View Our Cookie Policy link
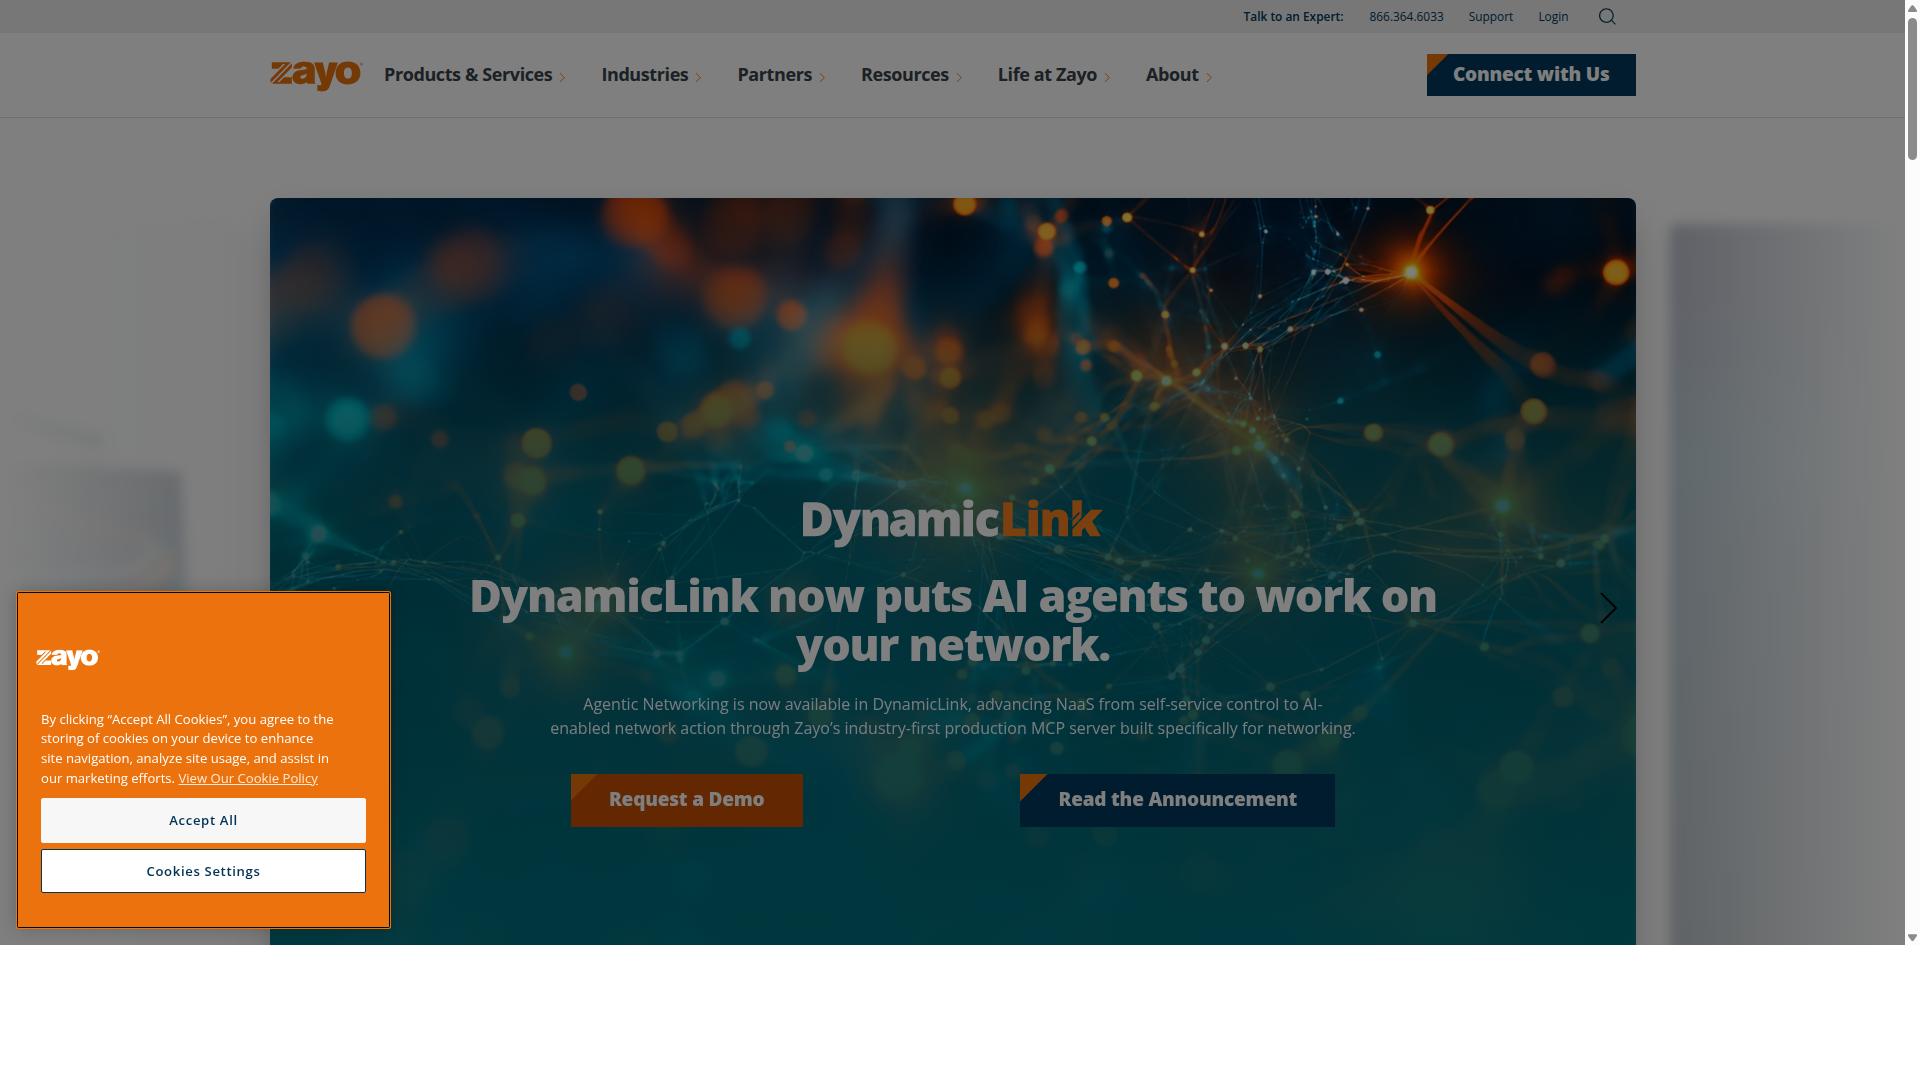The image size is (1920, 1080). (248, 778)
